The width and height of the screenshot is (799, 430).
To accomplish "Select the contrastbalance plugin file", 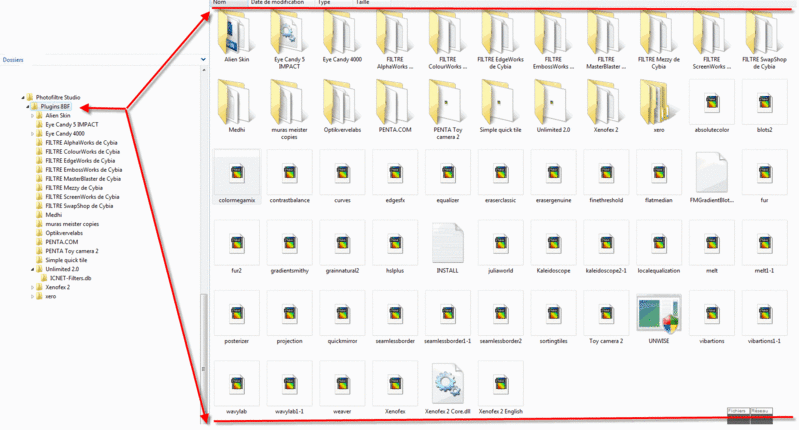I will [289, 173].
